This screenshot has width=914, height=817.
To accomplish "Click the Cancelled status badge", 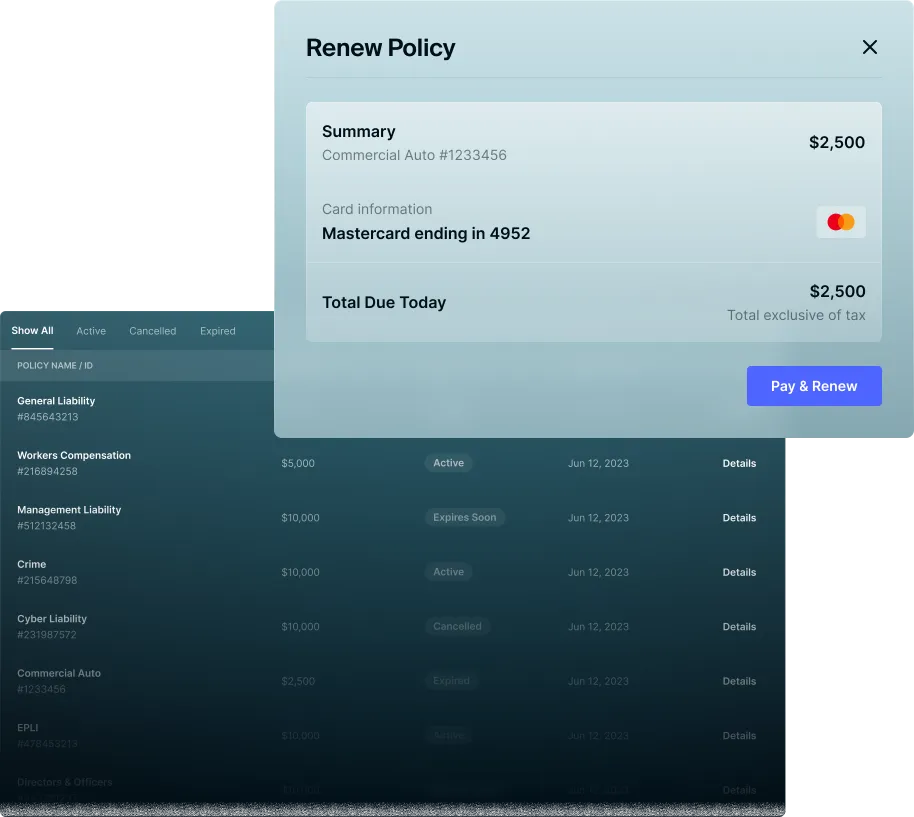I will (x=457, y=626).
